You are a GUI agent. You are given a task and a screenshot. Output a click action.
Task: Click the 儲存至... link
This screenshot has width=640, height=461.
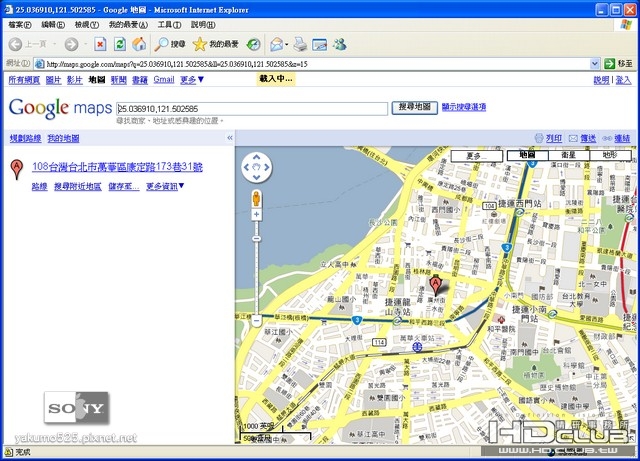point(124,187)
